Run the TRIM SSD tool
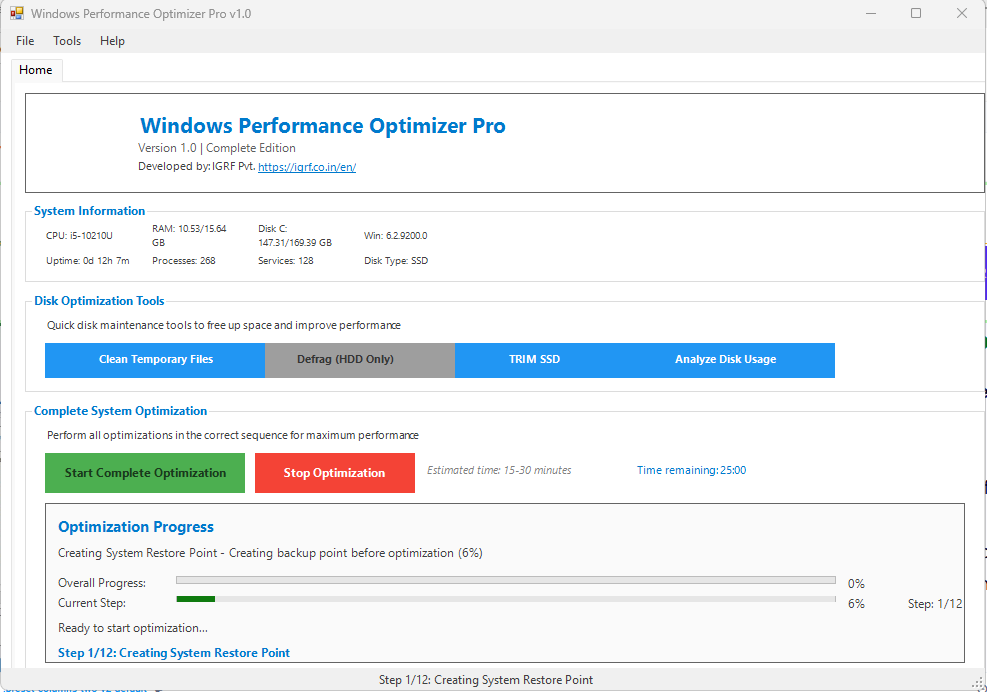987x692 pixels. pyautogui.click(x=534, y=360)
